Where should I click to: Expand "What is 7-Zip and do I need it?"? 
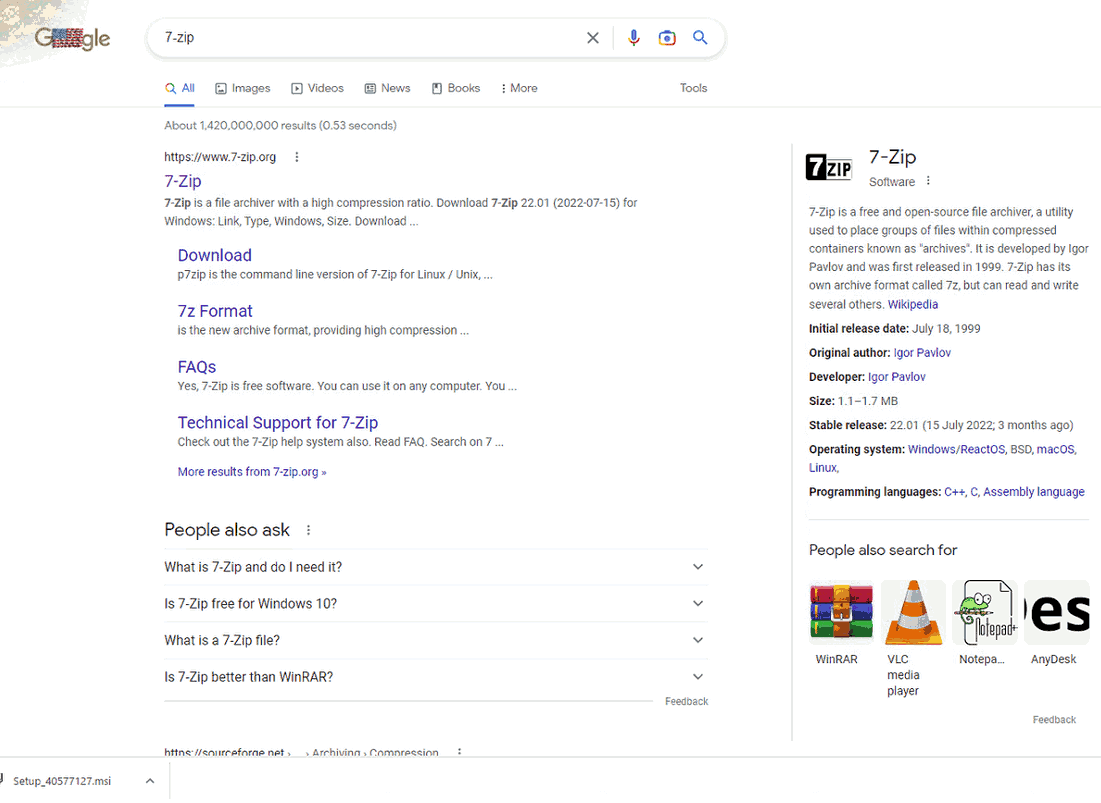(x=435, y=567)
